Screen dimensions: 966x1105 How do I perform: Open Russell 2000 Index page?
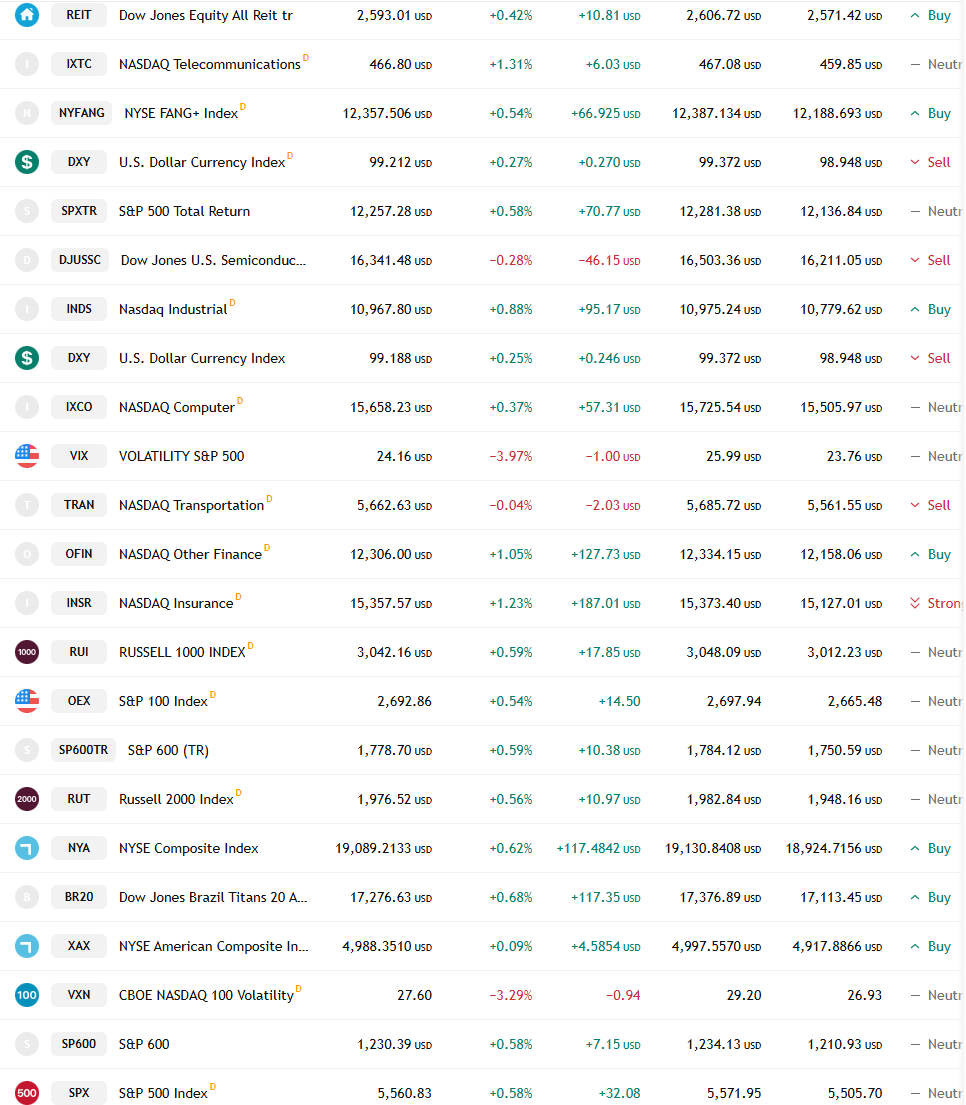176,799
